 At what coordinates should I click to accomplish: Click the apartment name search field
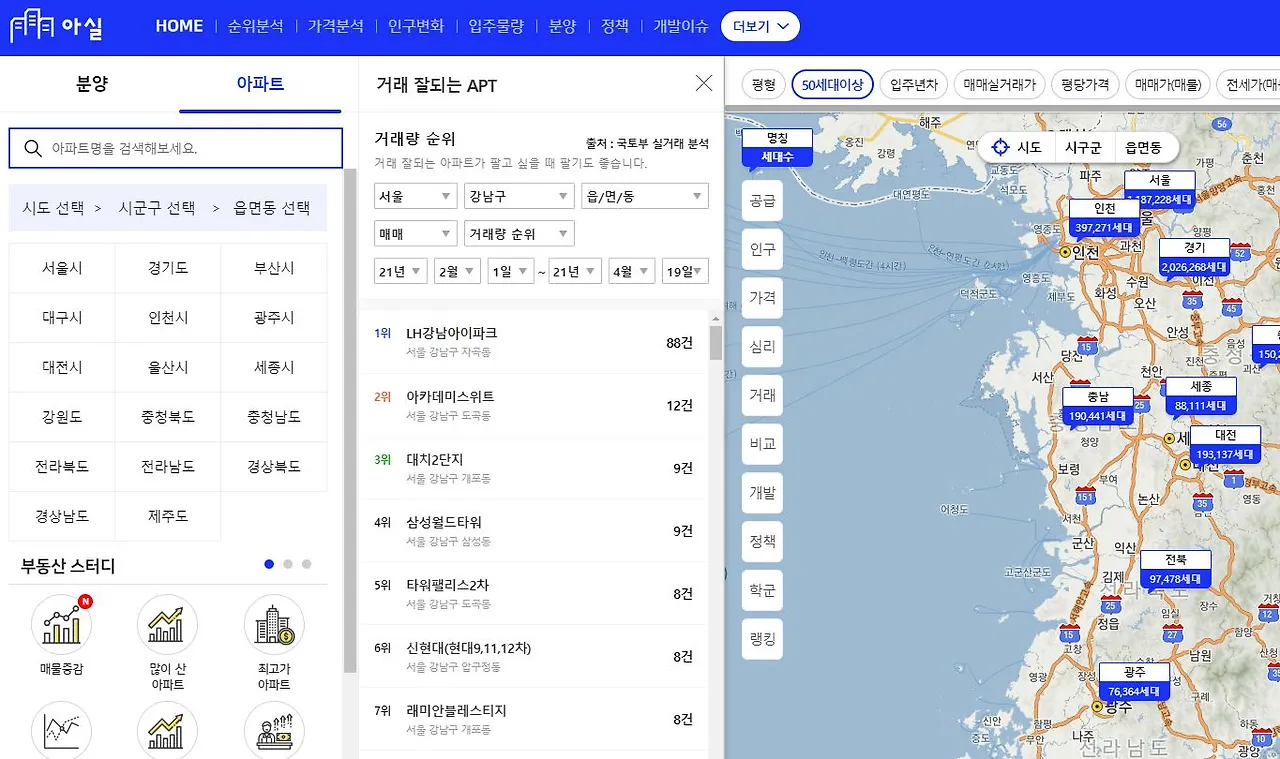pyautogui.click(x=175, y=147)
